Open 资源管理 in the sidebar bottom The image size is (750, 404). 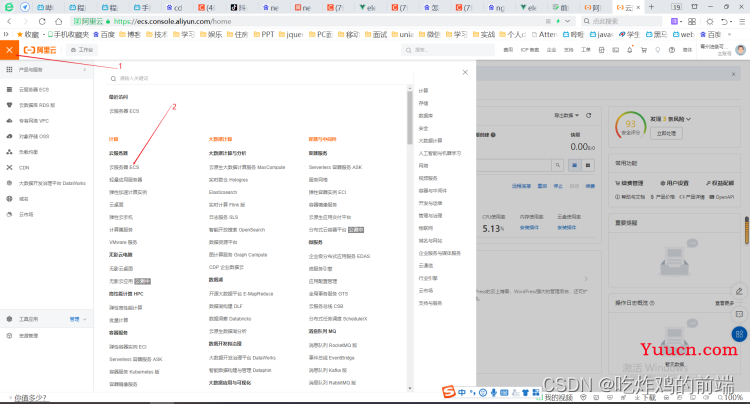tap(28, 336)
